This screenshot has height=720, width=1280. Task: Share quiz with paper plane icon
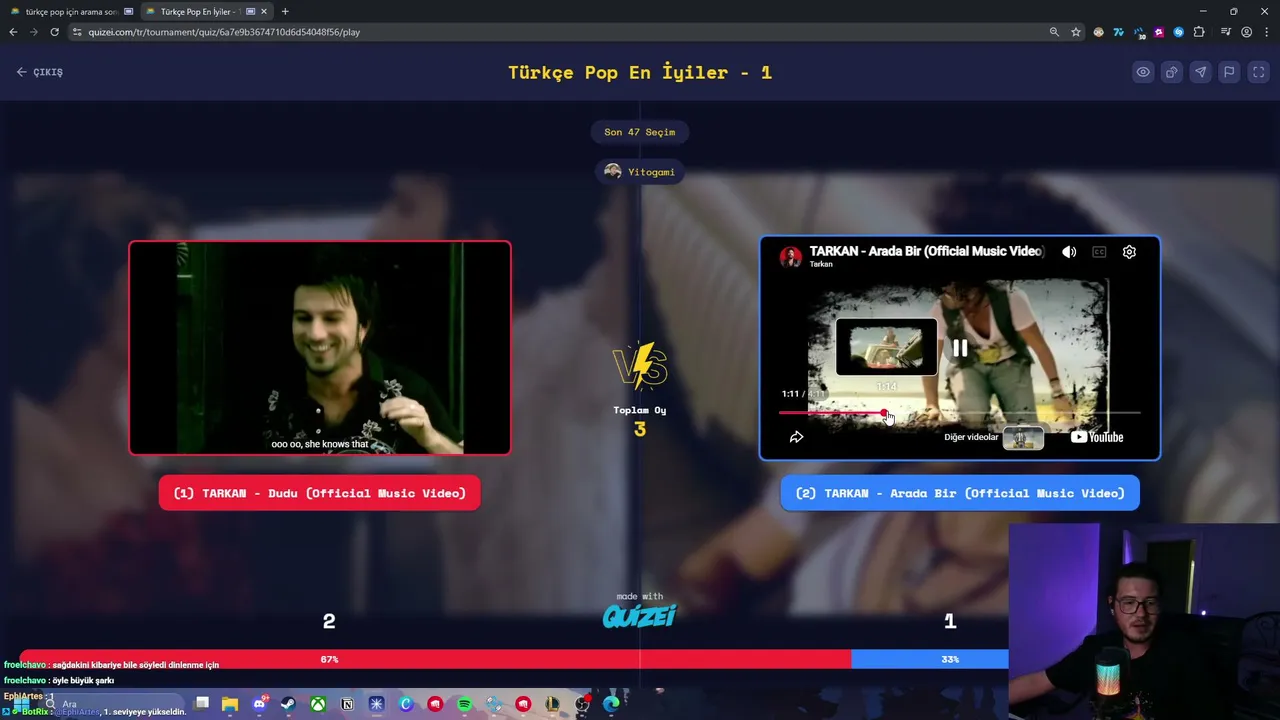tap(1201, 72)
